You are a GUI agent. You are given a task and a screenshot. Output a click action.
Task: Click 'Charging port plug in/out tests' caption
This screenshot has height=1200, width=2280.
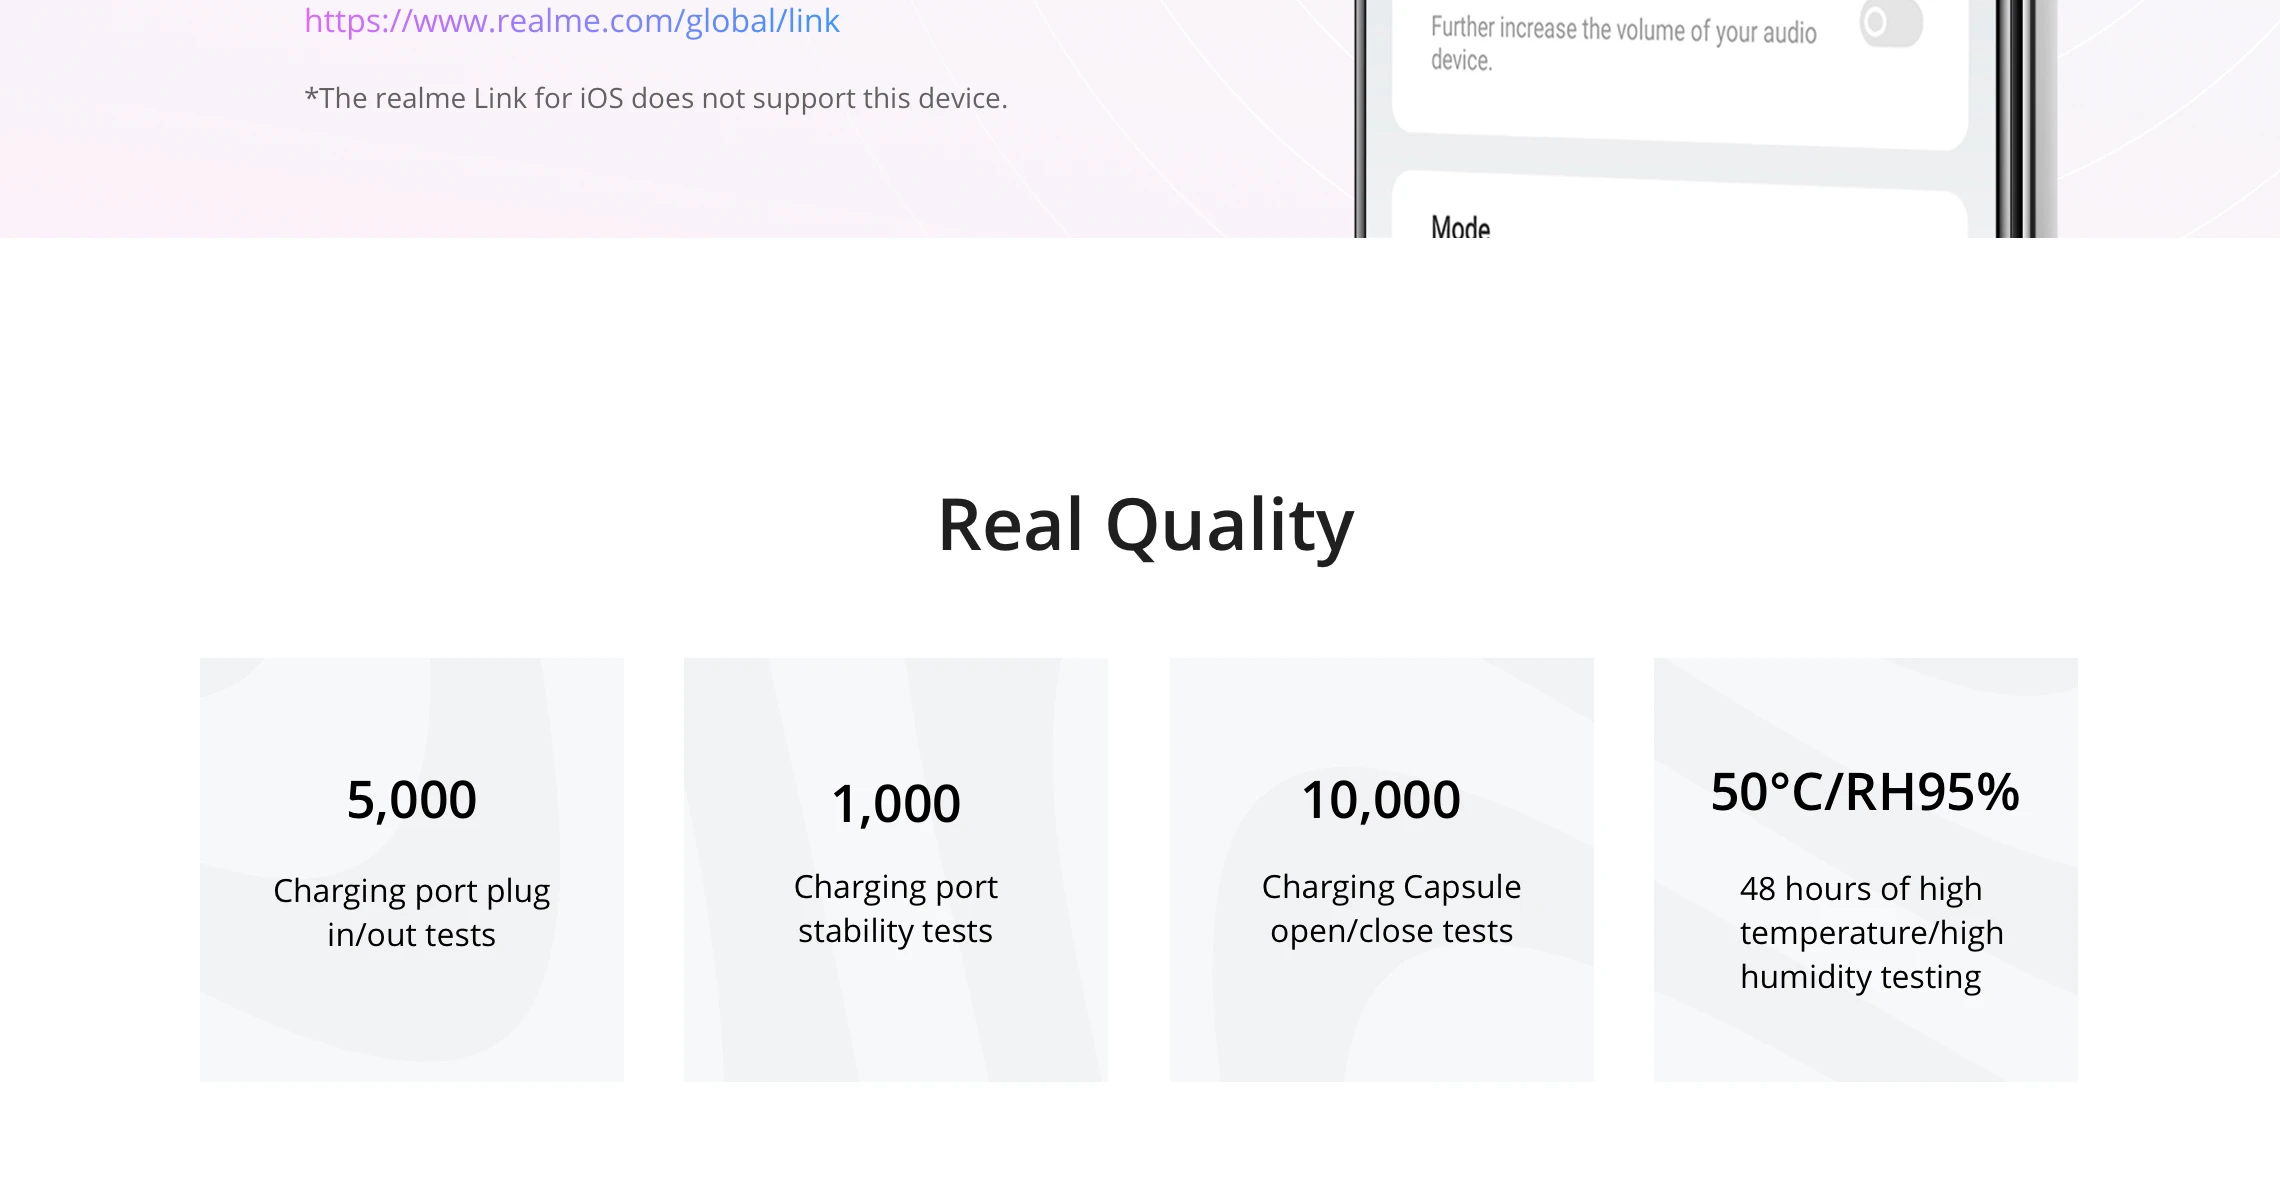pyautogui.click(x=412, y=912)
